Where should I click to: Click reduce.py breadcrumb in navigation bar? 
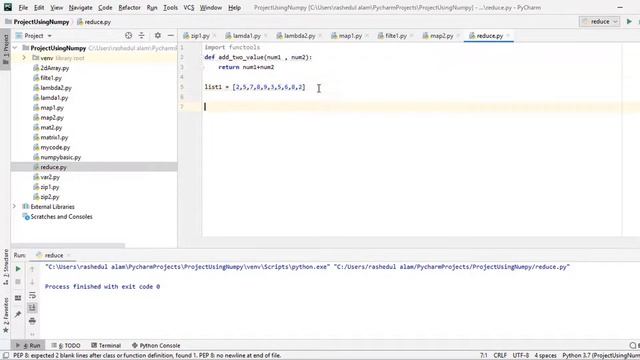tap(94, 22)
